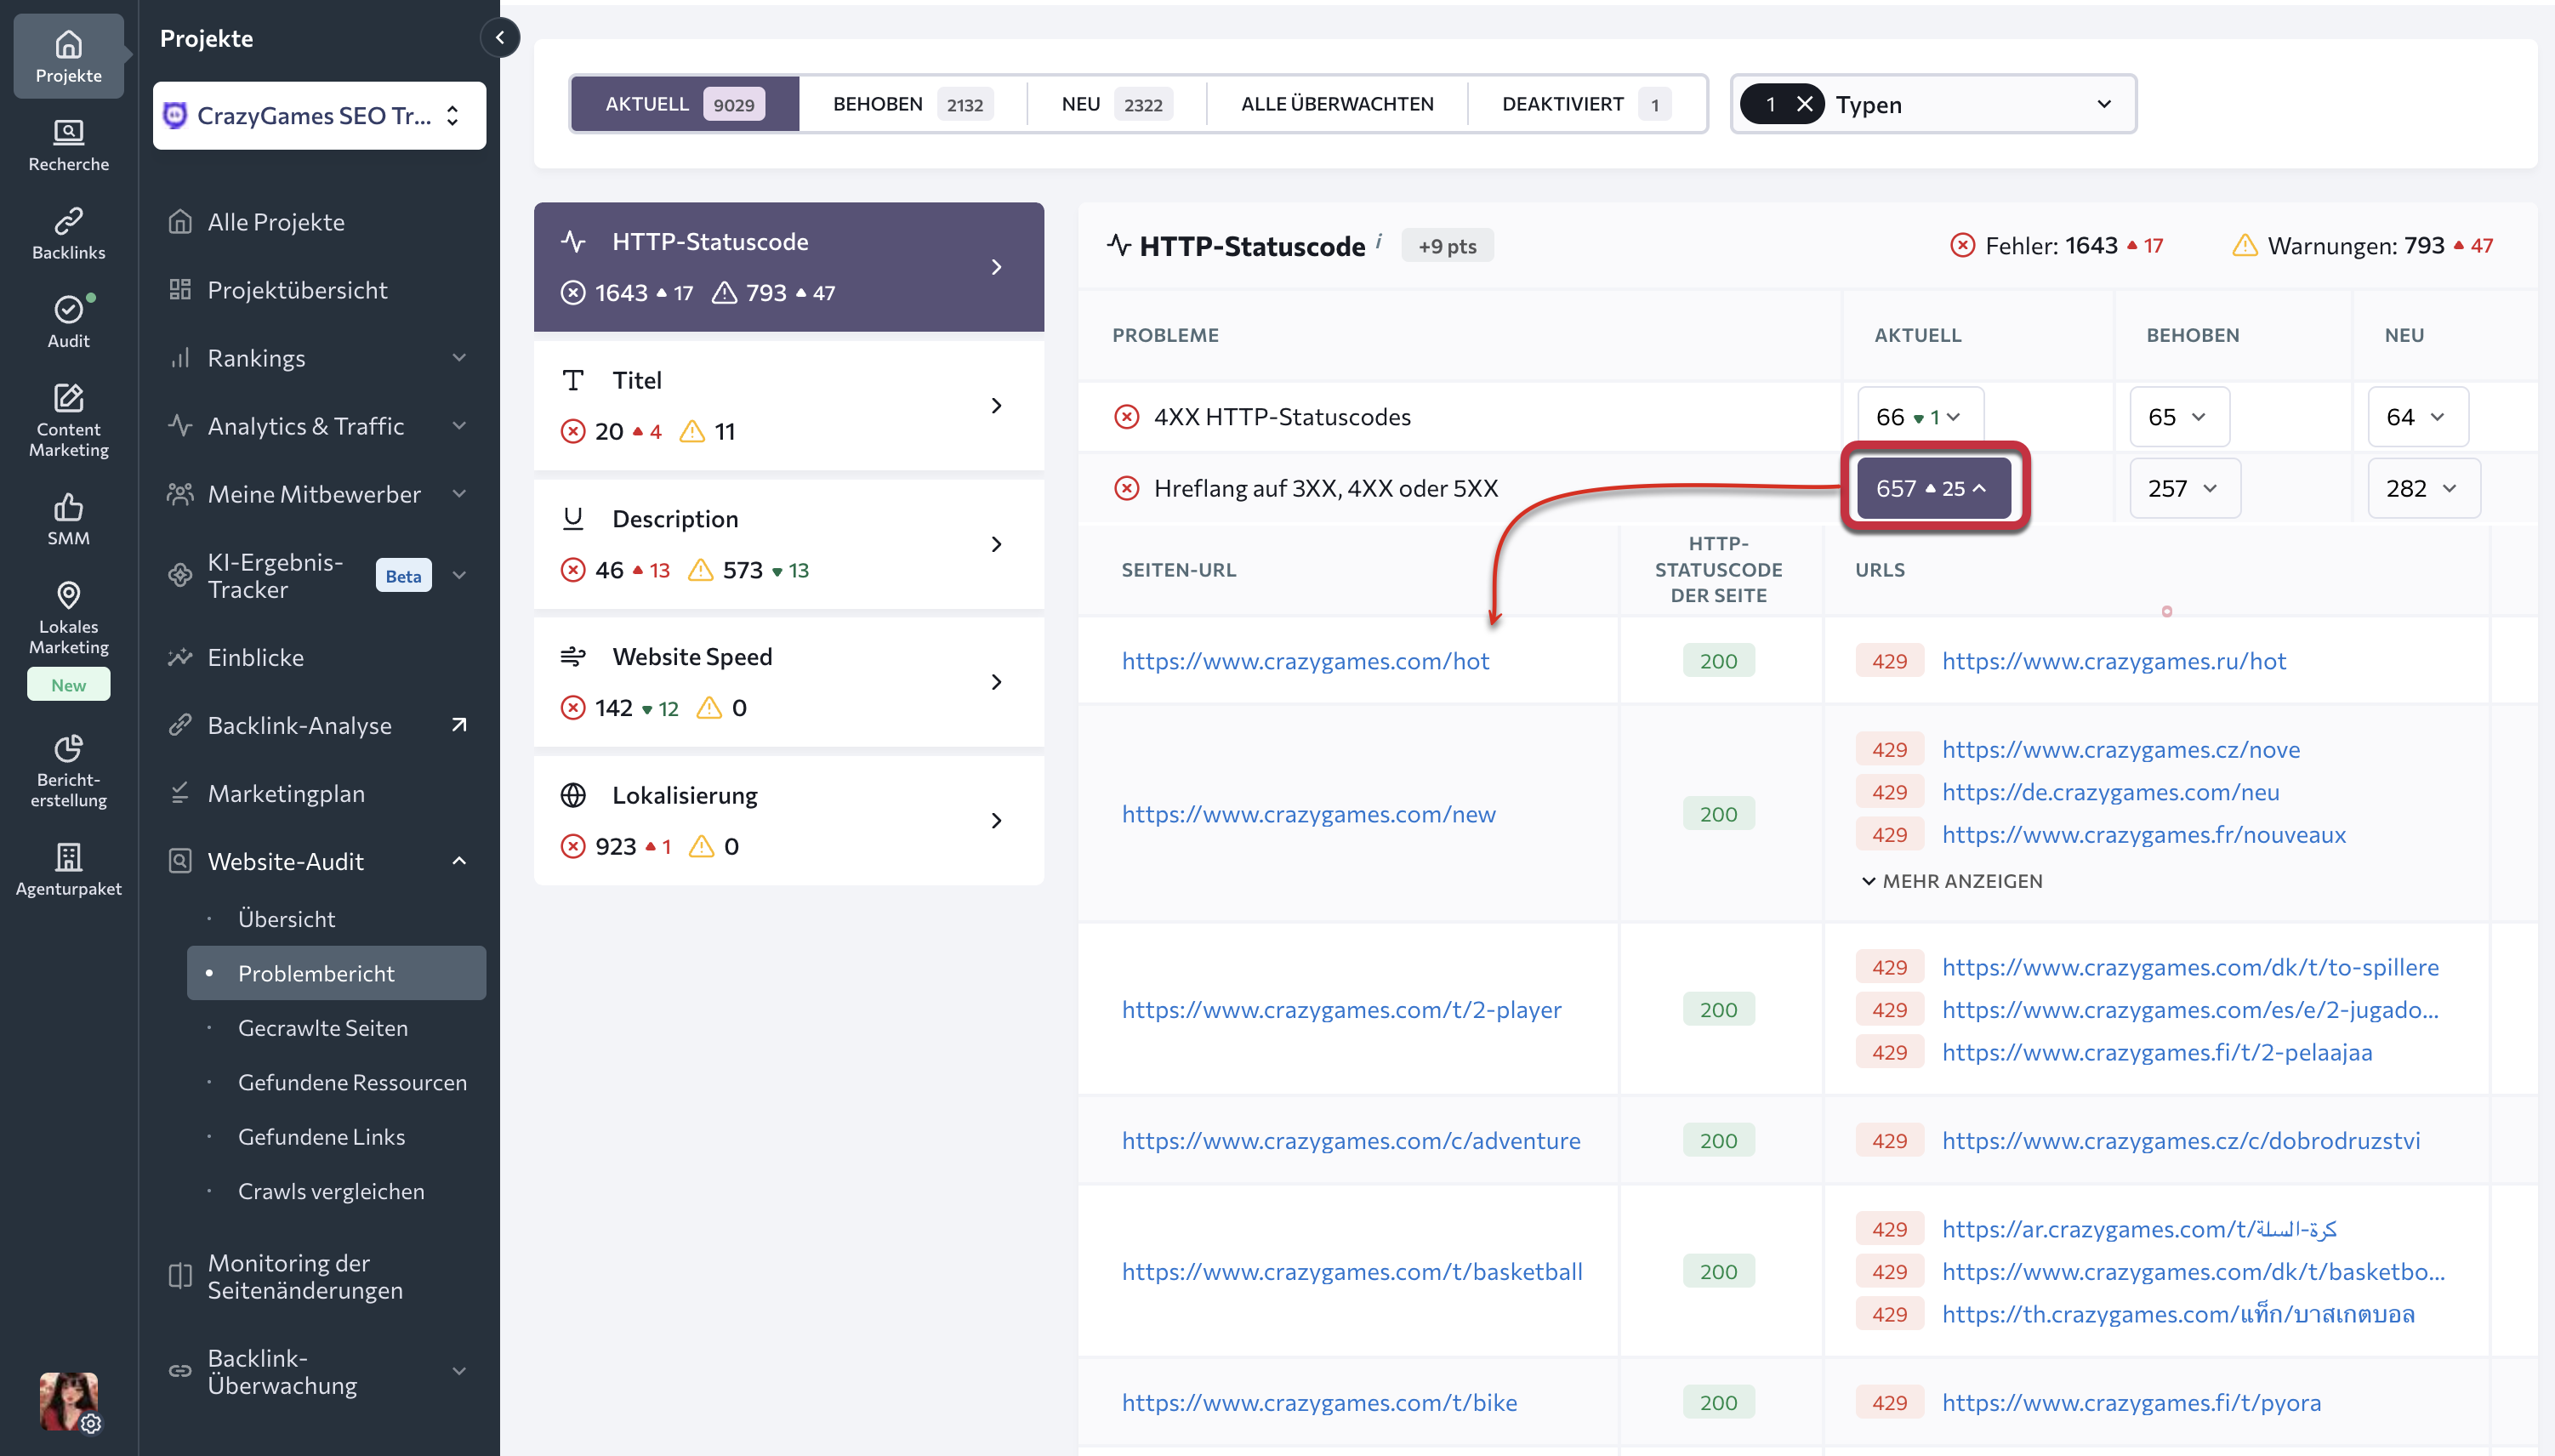Screen dimensions: 2555x1456
Task: Open the CrazyGames SEO project selector
Action: tap(319, 116)
